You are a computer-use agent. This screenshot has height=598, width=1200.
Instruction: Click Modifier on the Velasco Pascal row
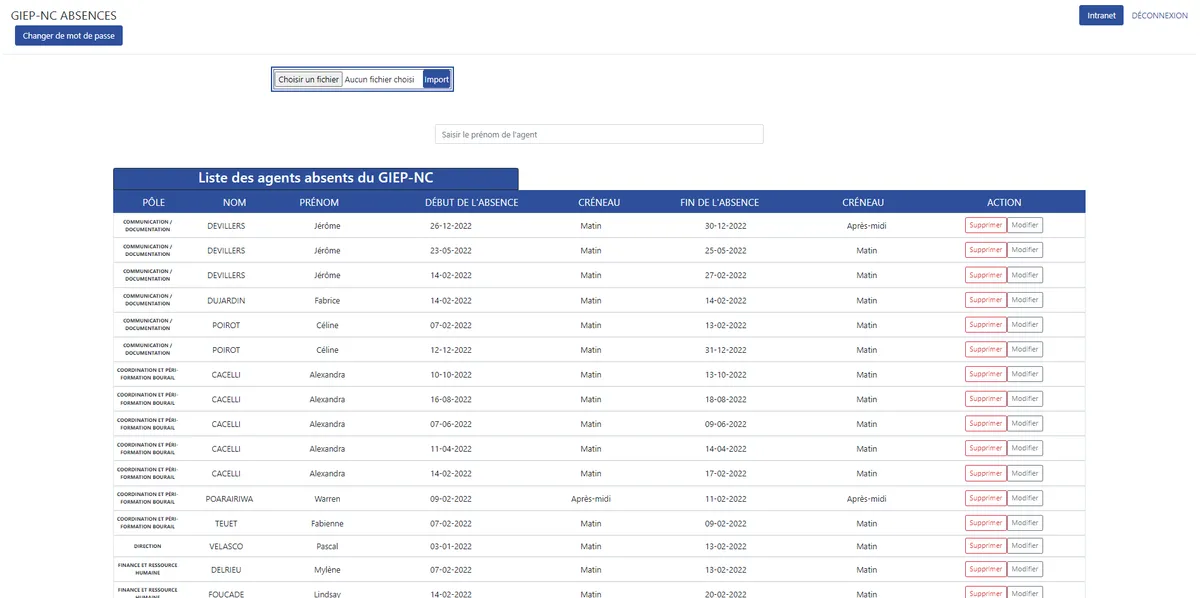pyautogui.click(x=1025, y=546)
